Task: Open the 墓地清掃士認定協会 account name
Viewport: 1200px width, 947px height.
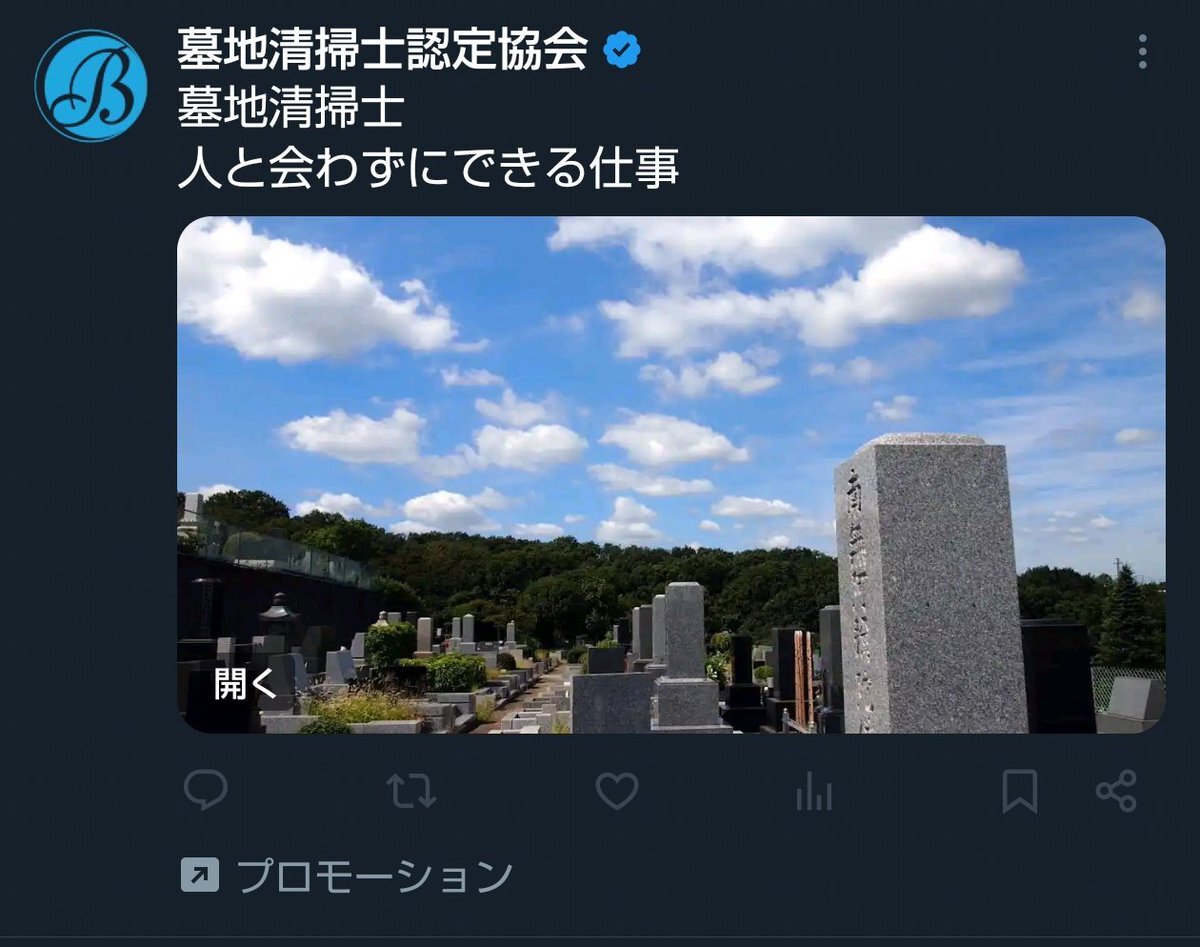Action: pos(382,49)
